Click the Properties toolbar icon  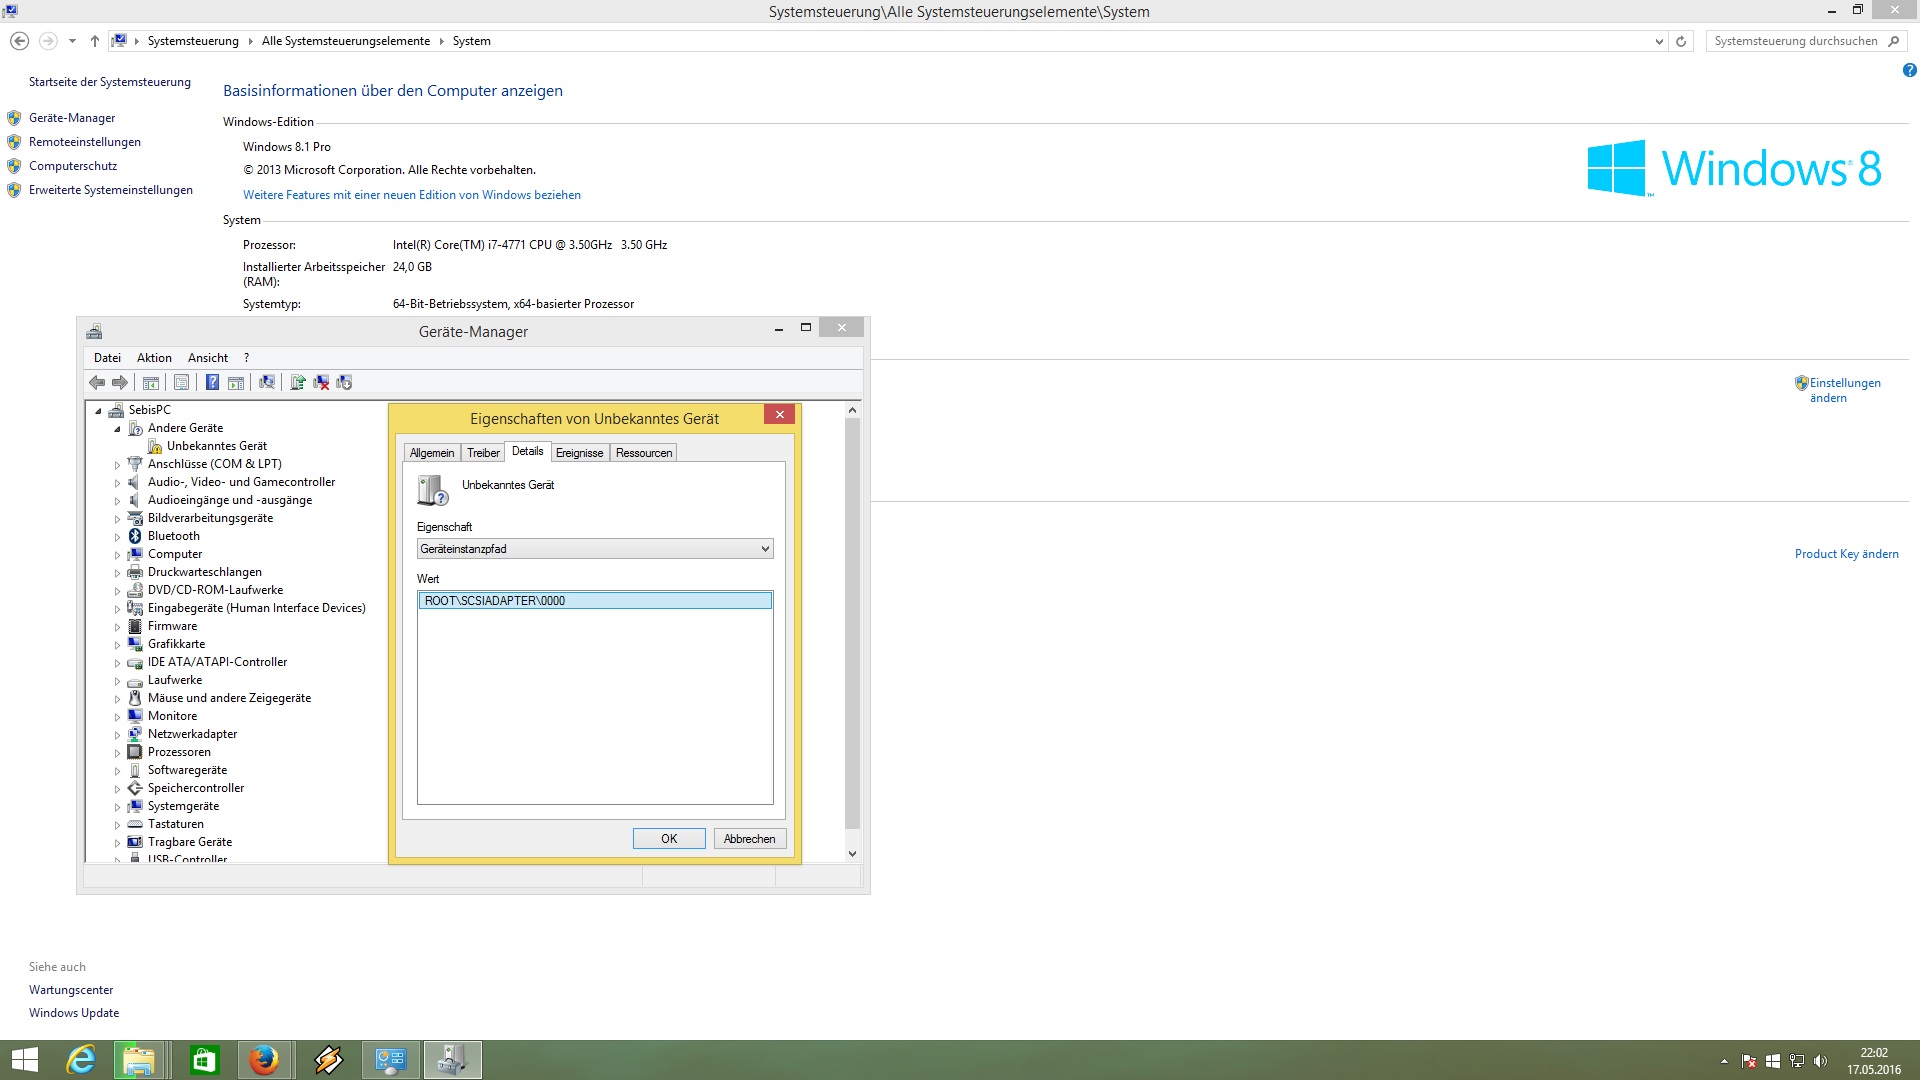[x=181, y=382]
